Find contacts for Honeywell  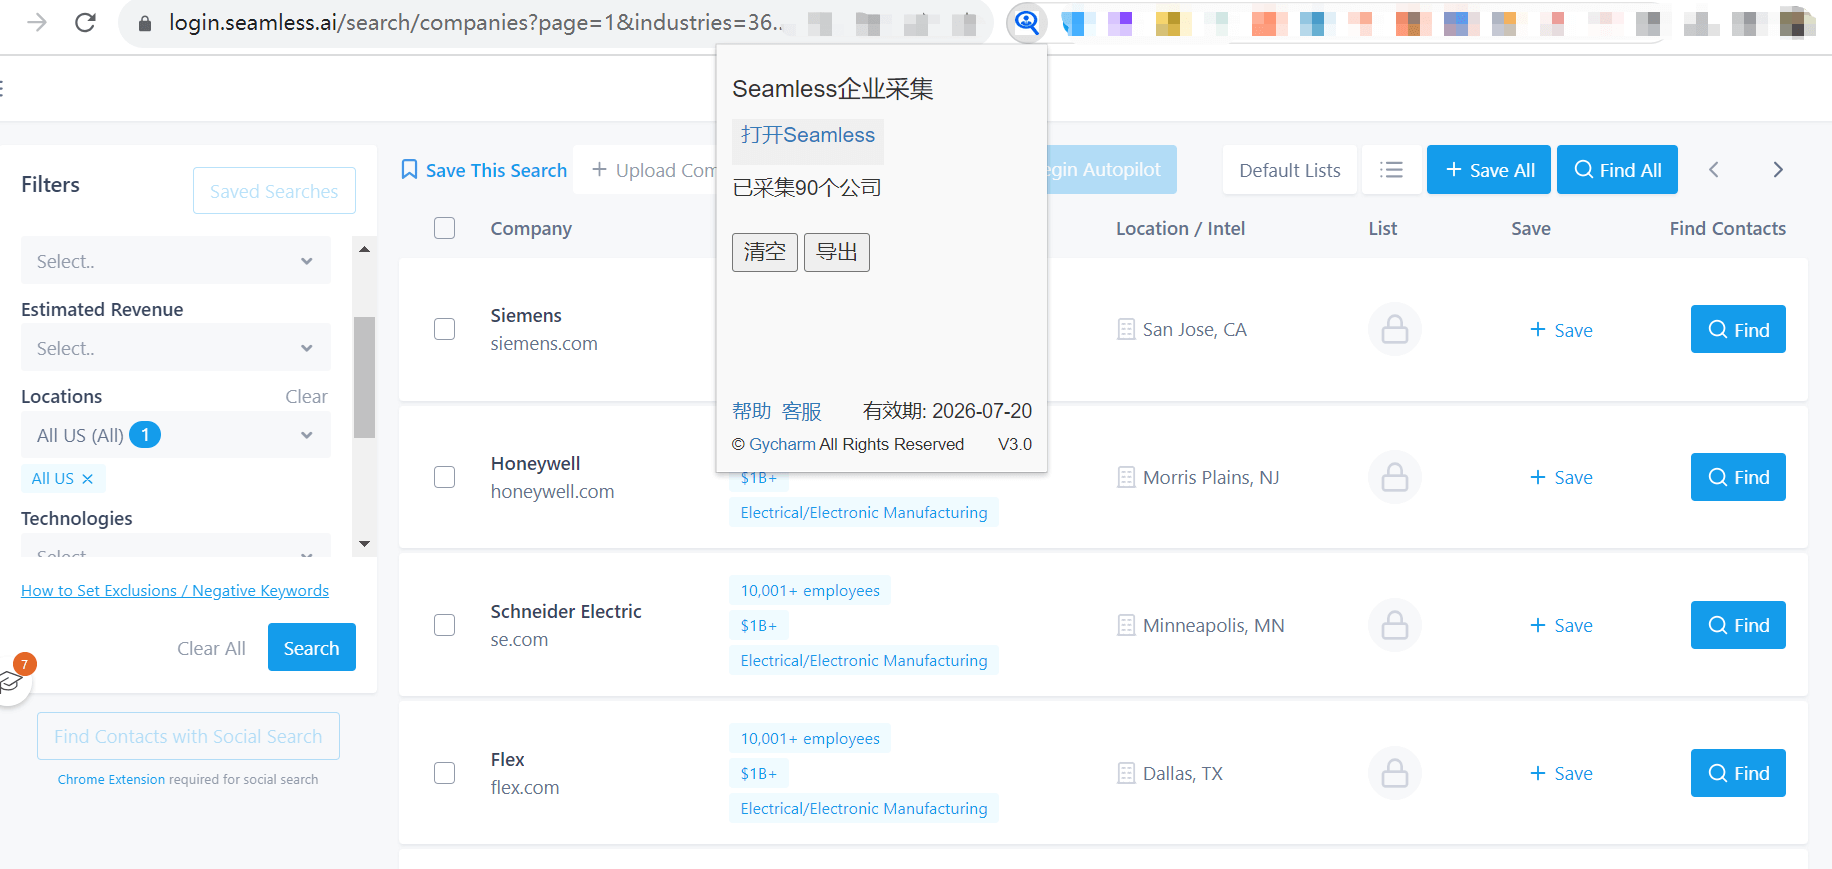(x=1738, y=477)
